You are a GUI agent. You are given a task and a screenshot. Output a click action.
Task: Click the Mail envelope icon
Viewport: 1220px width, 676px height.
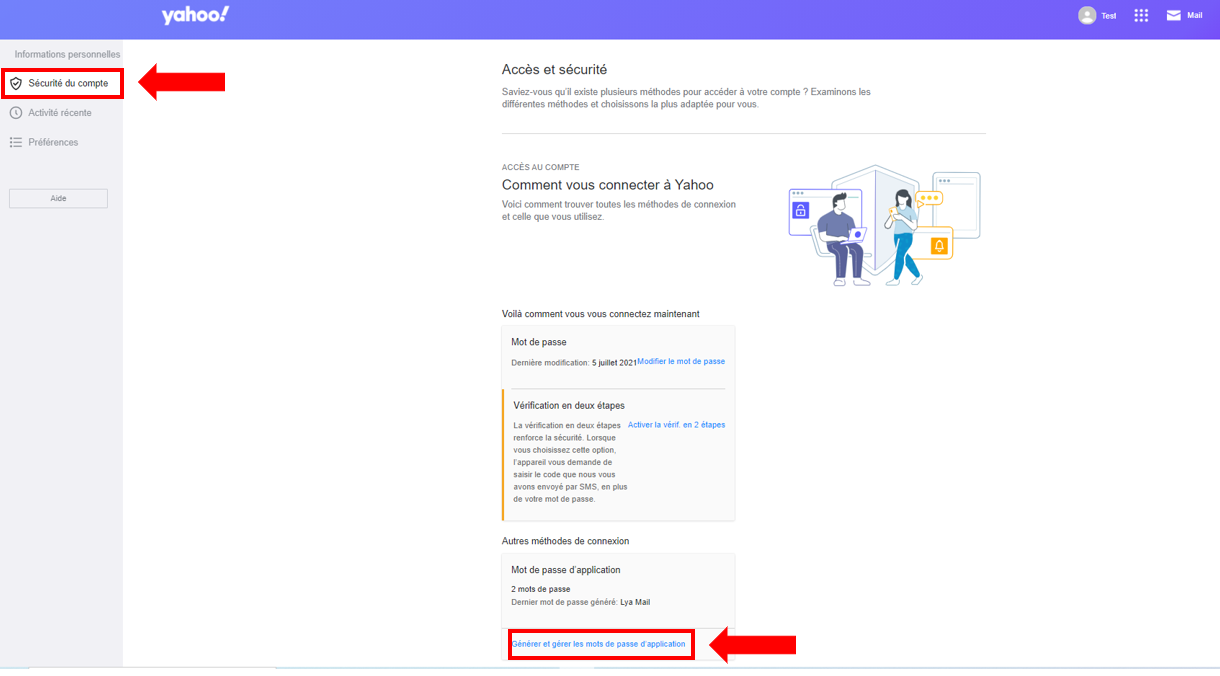(x=1174, y=16)
